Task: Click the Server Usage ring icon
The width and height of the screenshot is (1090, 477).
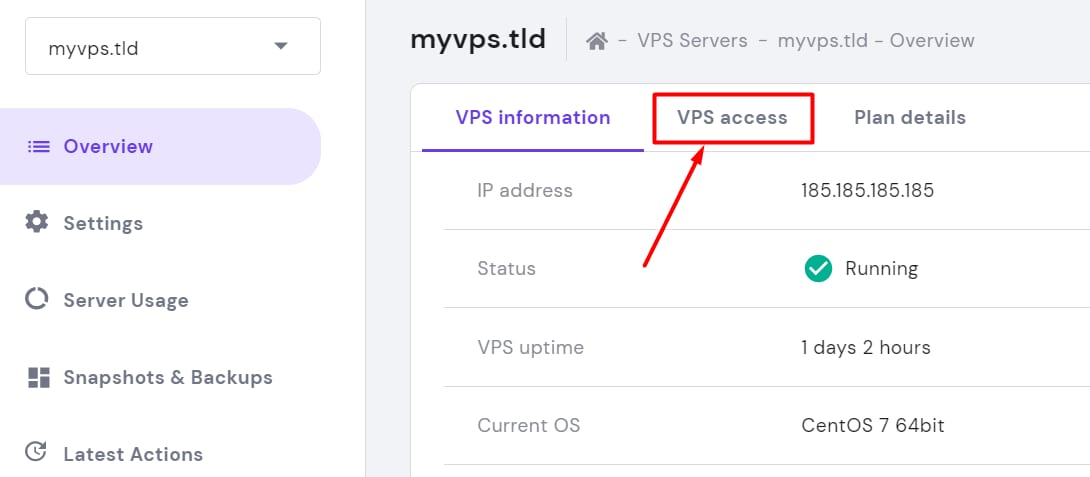Action: tap(37, 300)
